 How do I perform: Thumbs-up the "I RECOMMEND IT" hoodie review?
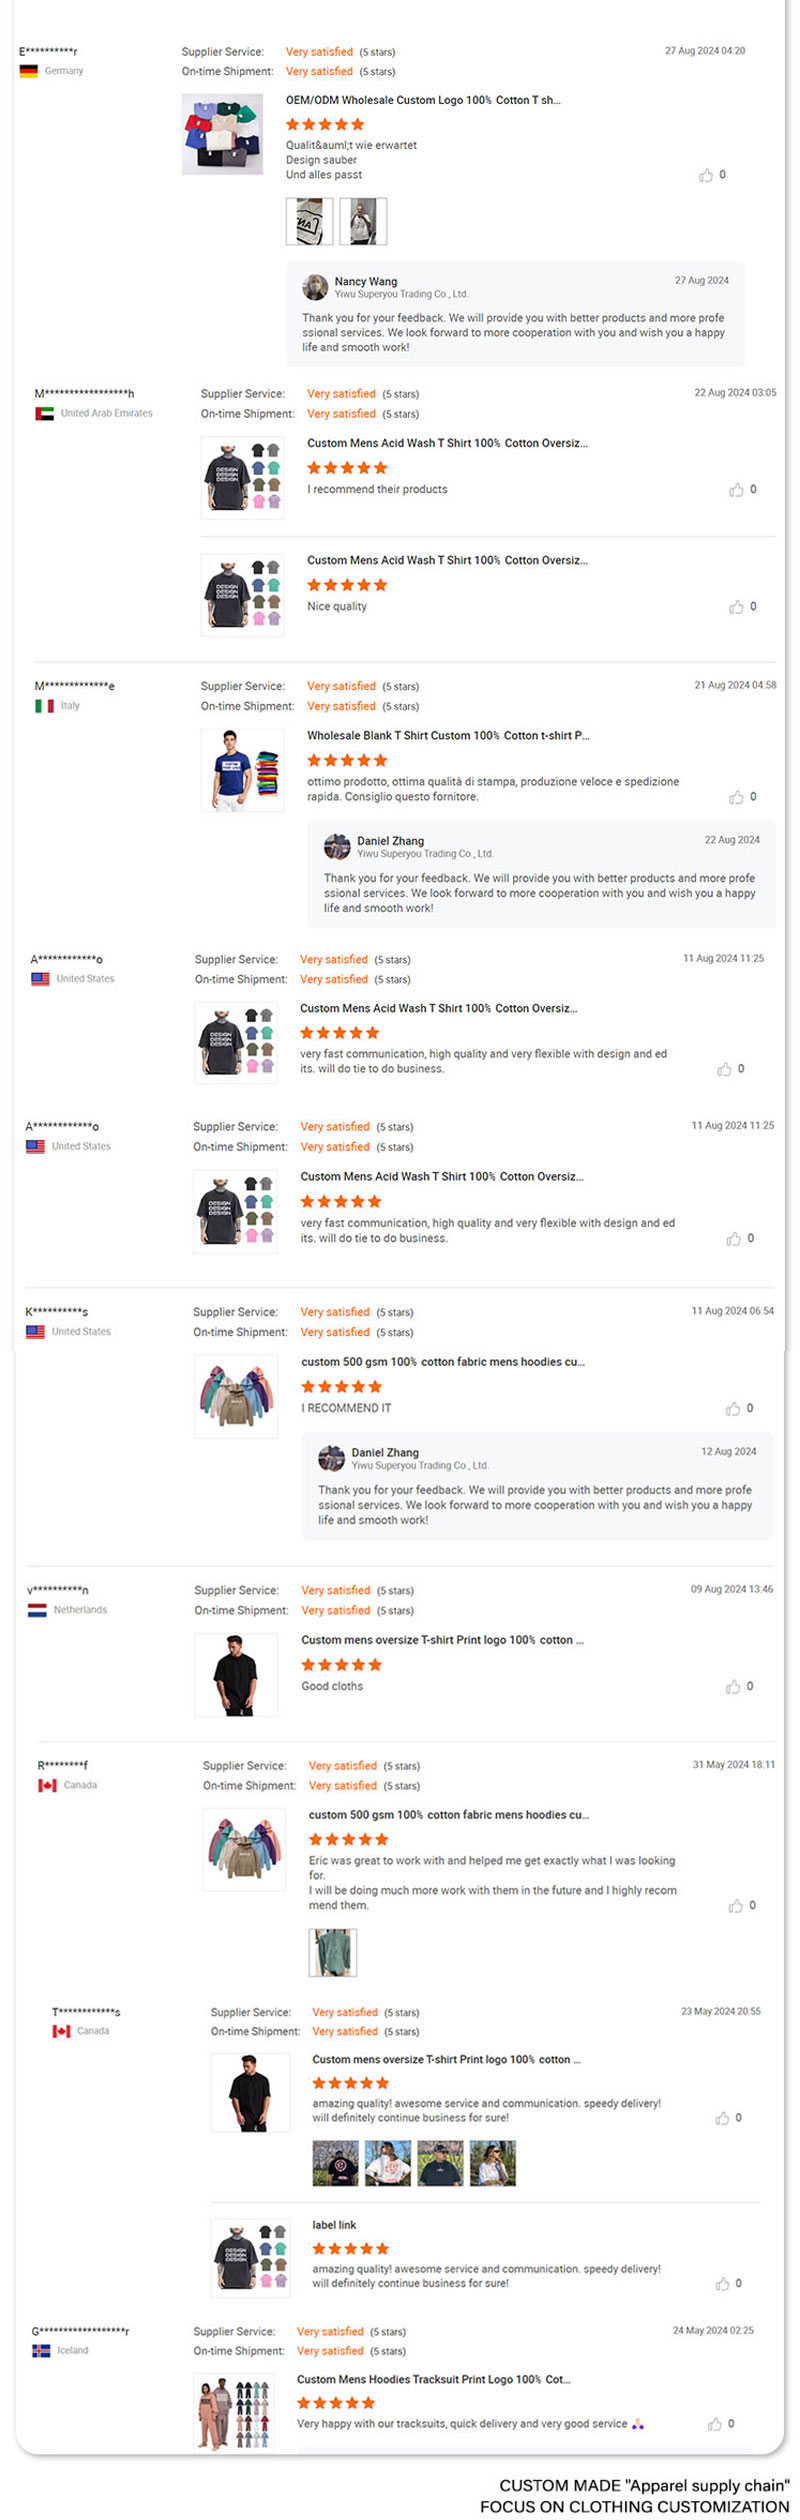click(x=733, y=1409)
